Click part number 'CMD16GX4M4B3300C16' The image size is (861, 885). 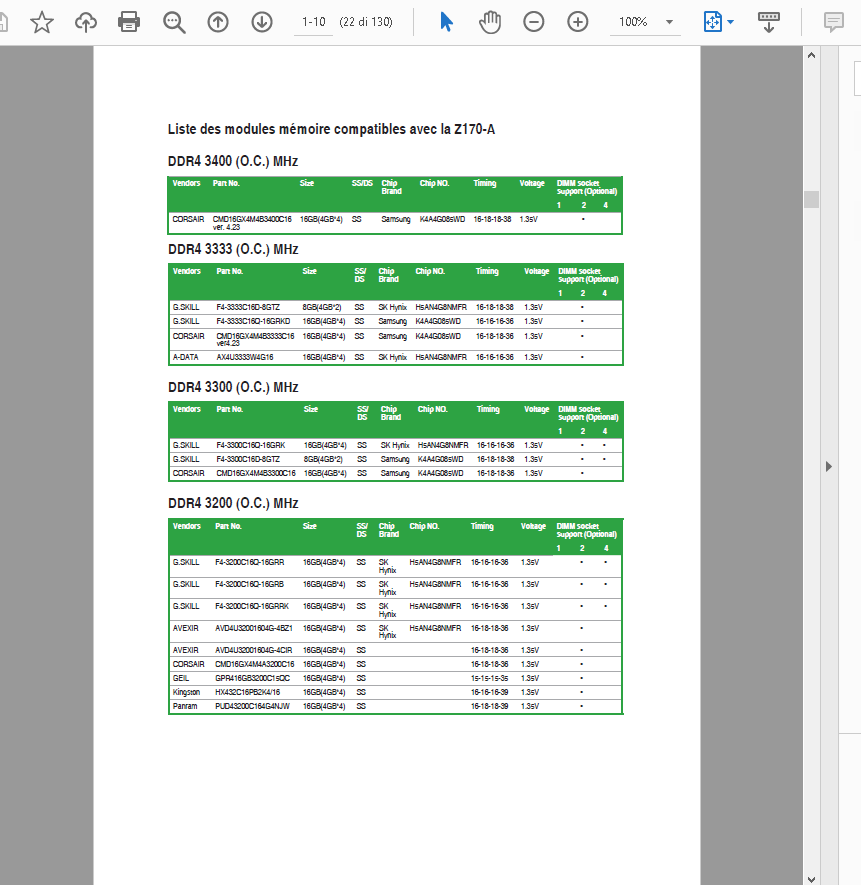[x=256, y=473]
